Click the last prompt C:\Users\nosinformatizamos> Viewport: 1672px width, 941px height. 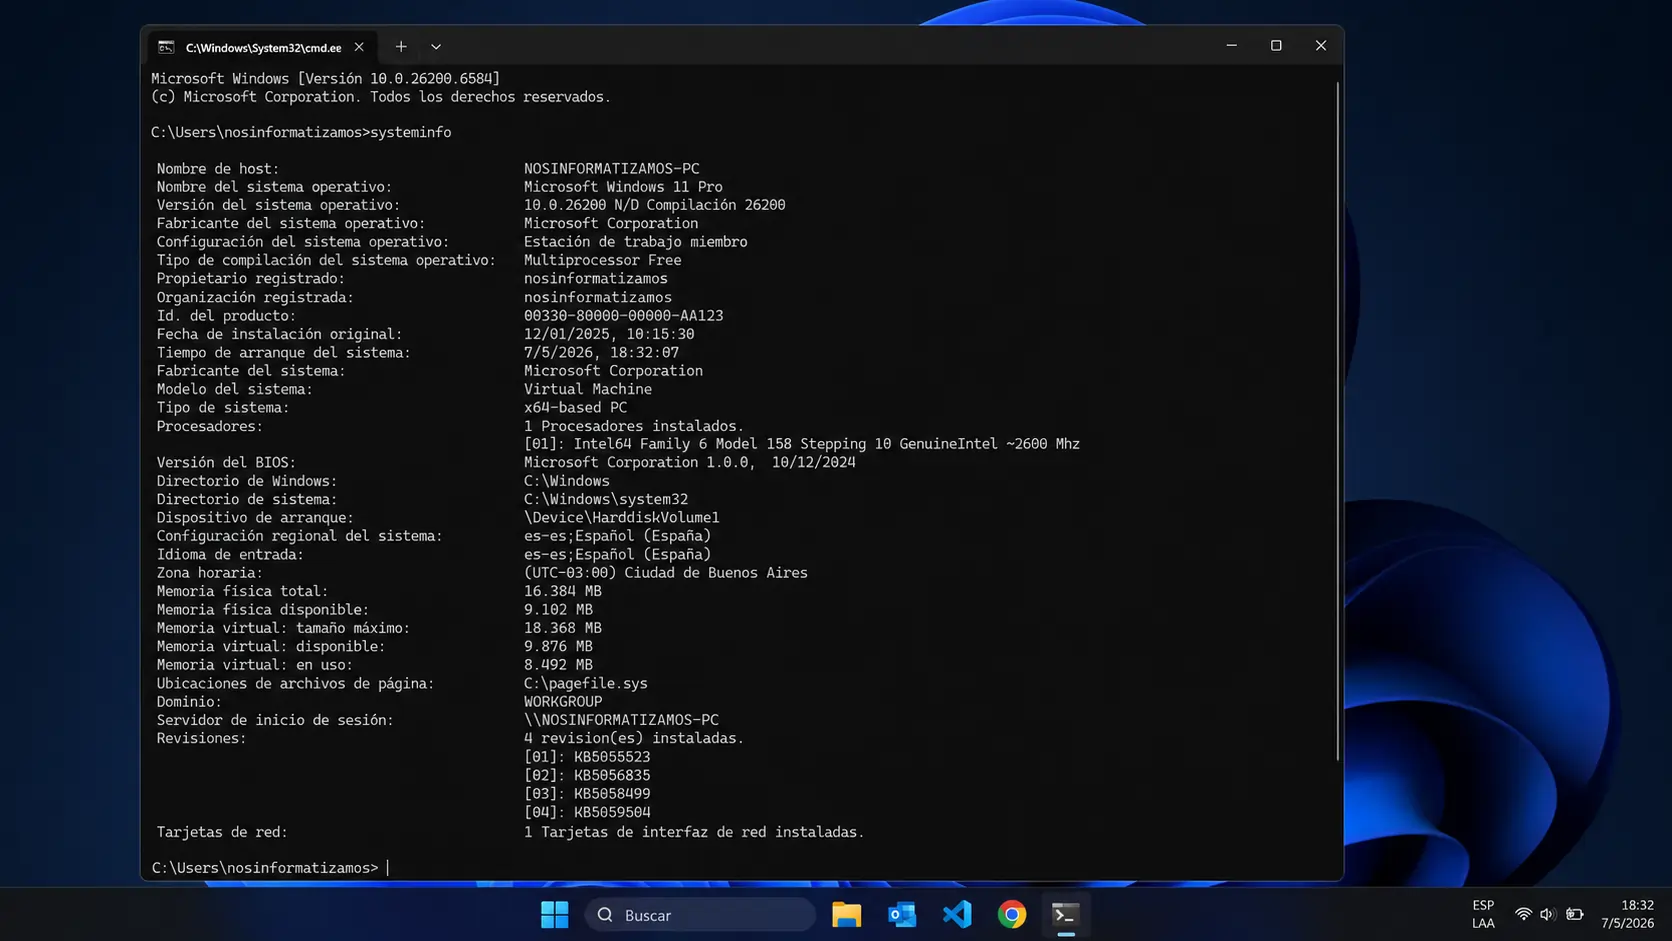coord(265,868)
